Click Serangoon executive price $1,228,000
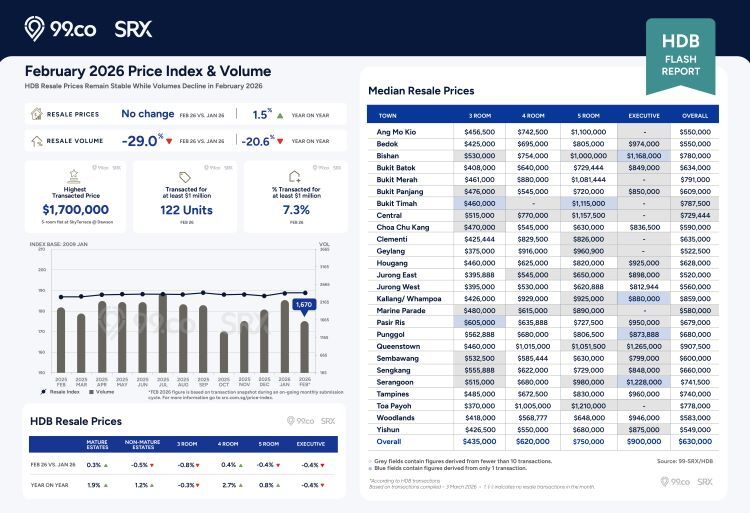The height and width of the screenshot is (513, 750). pos(644,382)
